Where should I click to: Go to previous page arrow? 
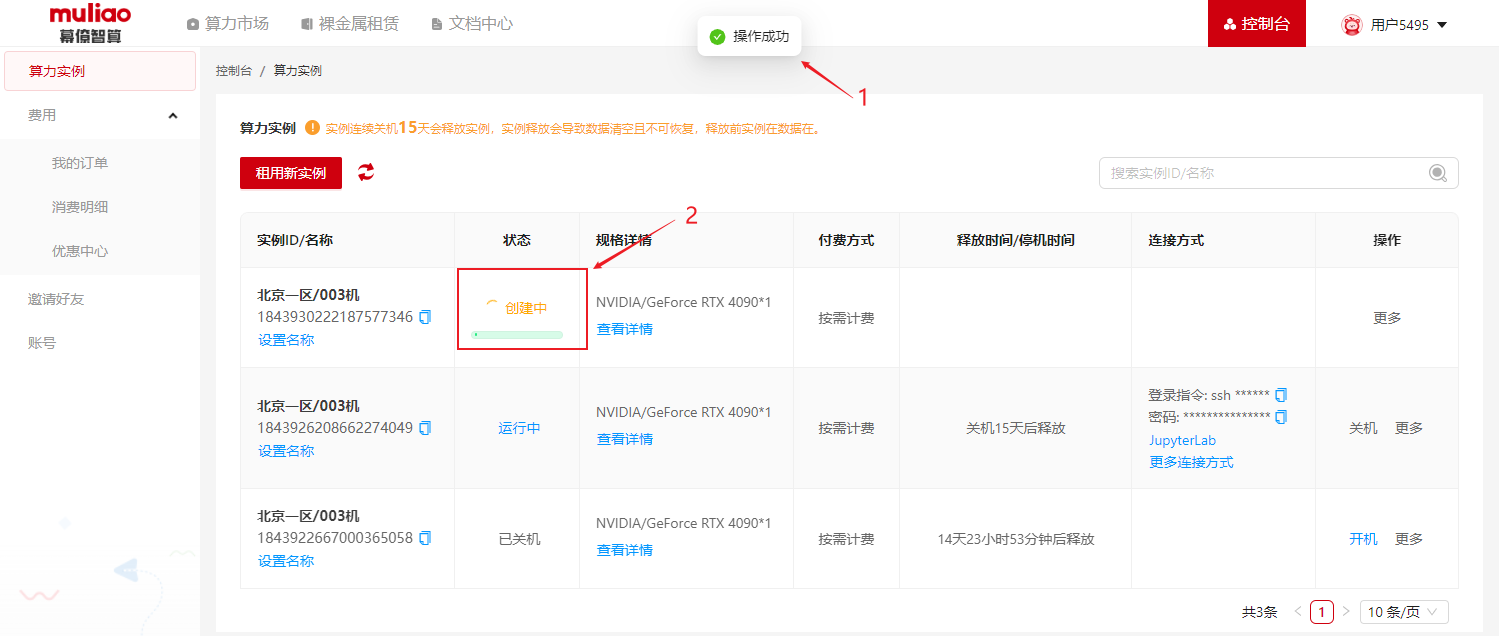(x=1298, y=611)
